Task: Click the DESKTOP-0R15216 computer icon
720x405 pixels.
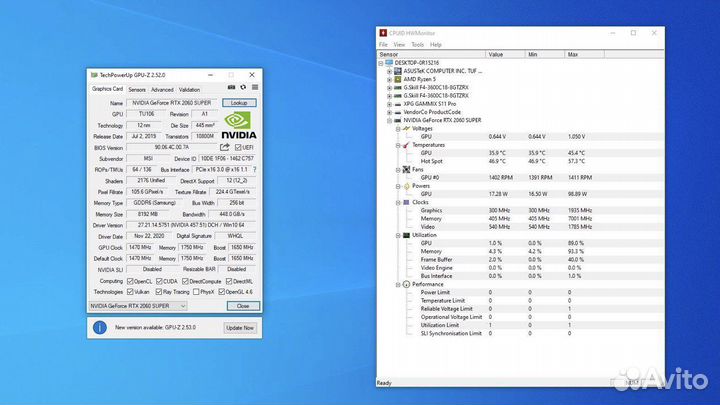Action: [x=389, y=62]
